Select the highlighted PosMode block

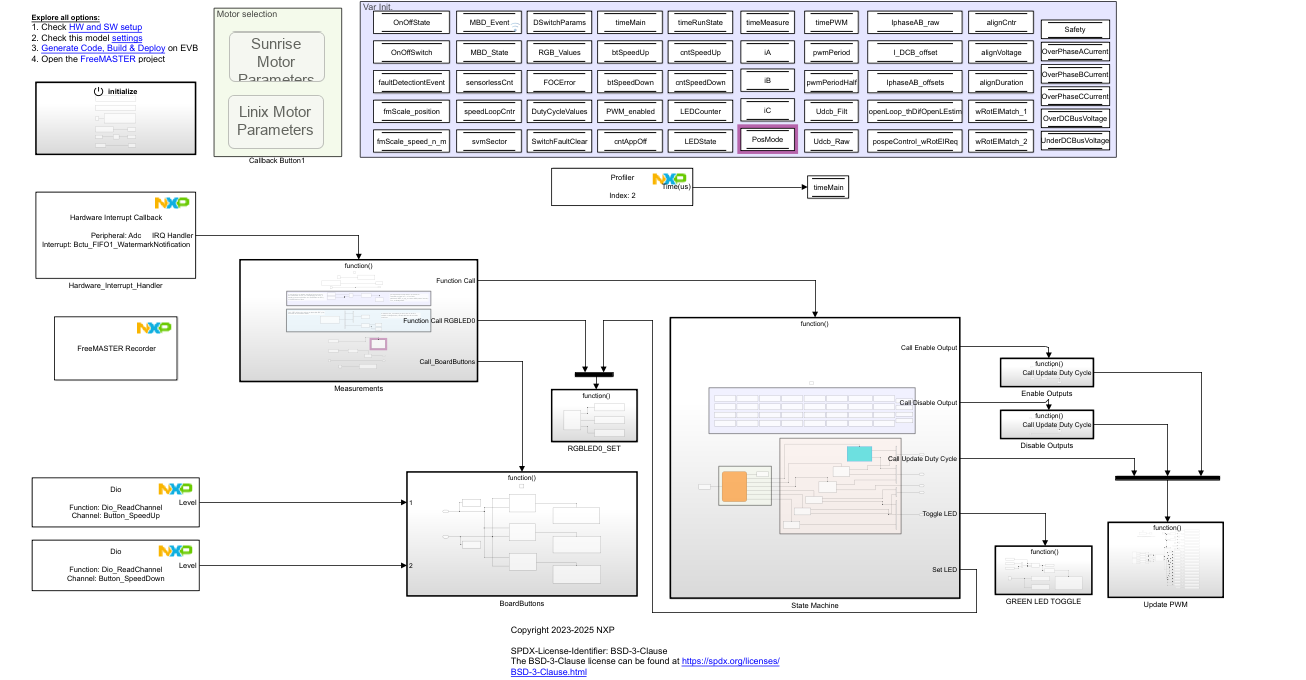coord(767,140)
